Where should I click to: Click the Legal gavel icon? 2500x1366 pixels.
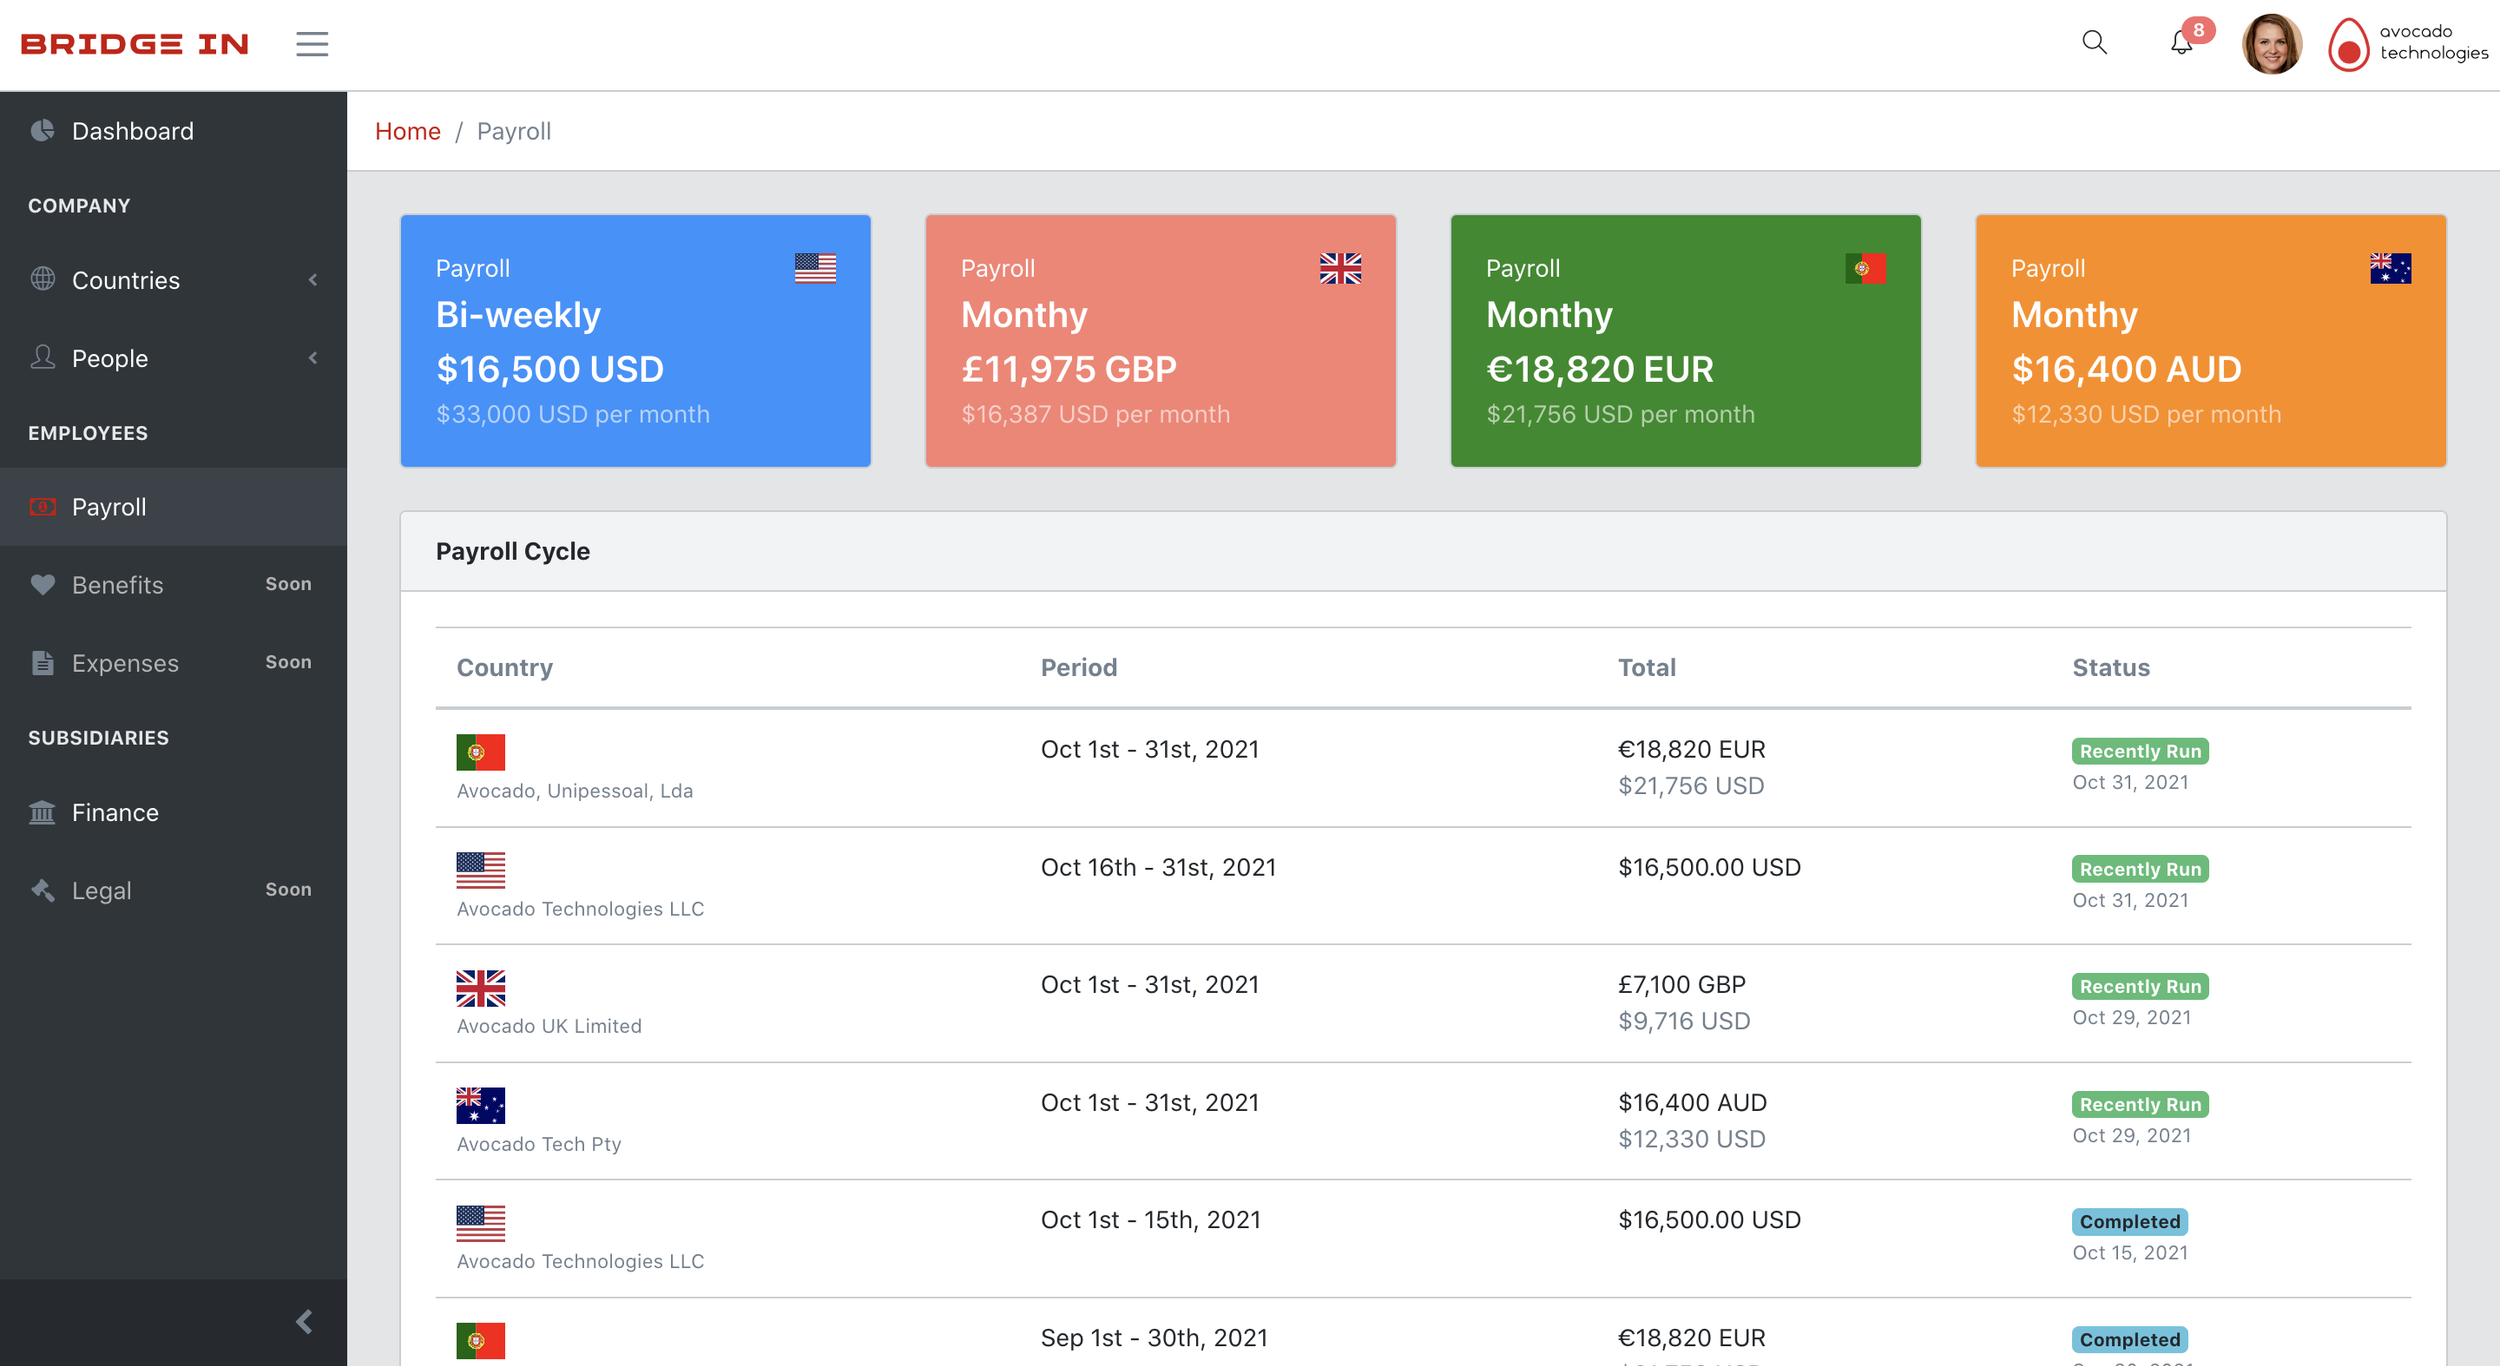(43, 890)
